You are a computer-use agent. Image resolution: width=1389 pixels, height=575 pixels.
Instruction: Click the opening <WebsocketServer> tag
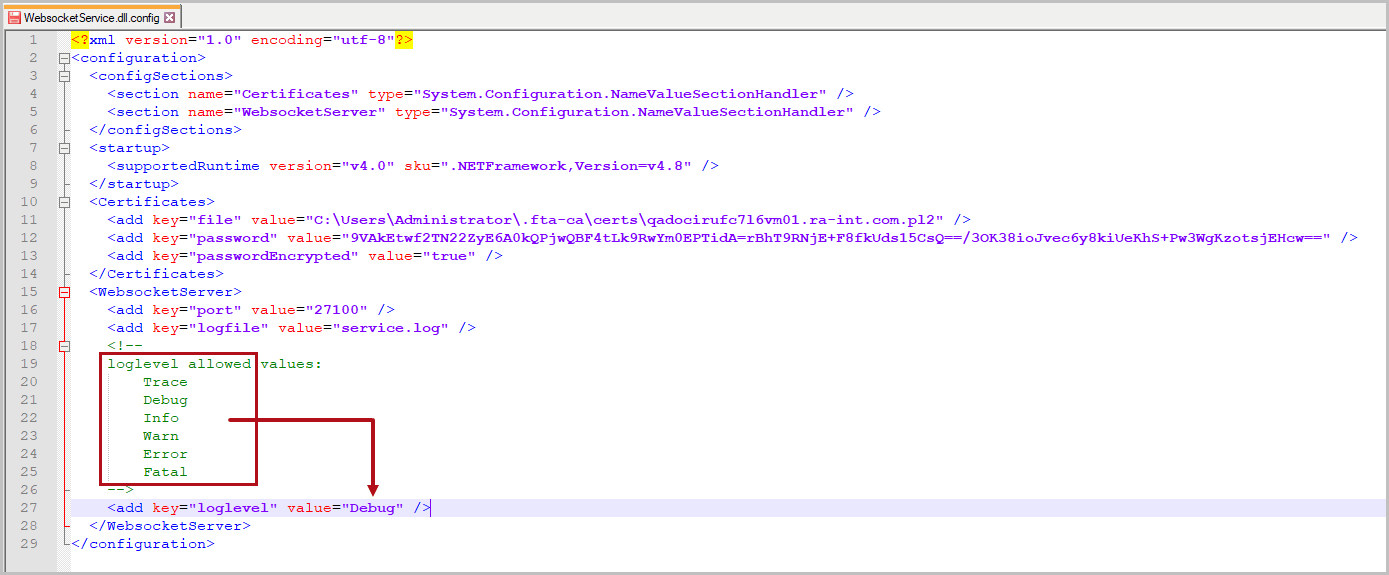pos(165,292)
